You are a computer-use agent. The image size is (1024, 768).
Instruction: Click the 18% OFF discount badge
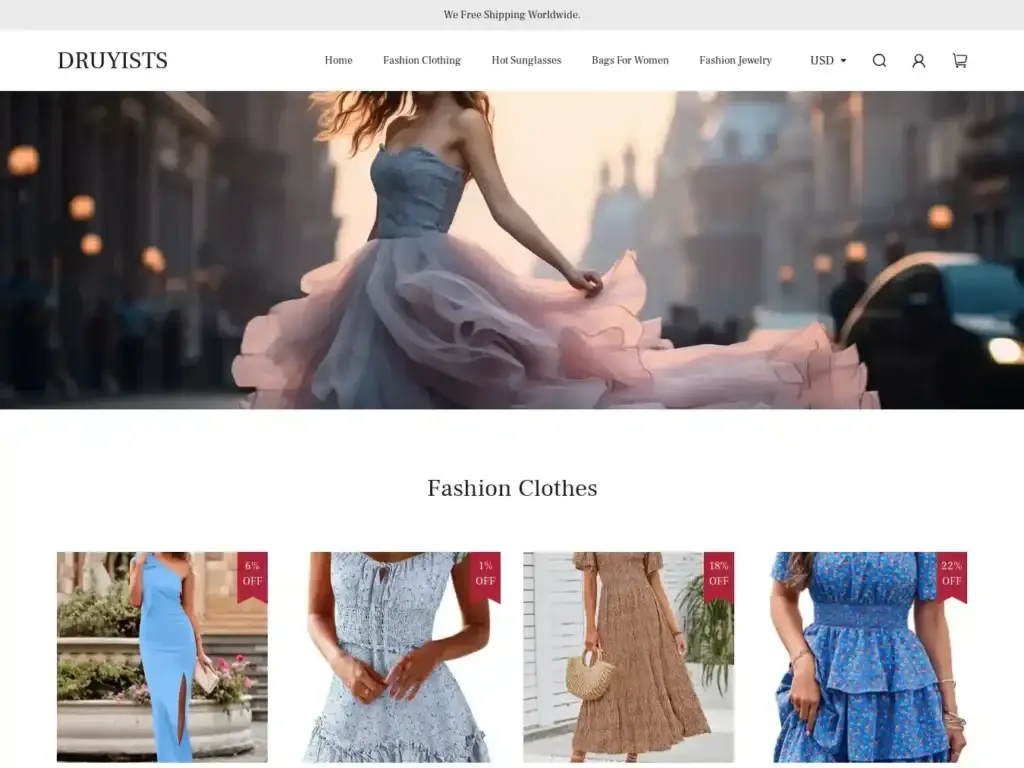click(x=718, y=574)
